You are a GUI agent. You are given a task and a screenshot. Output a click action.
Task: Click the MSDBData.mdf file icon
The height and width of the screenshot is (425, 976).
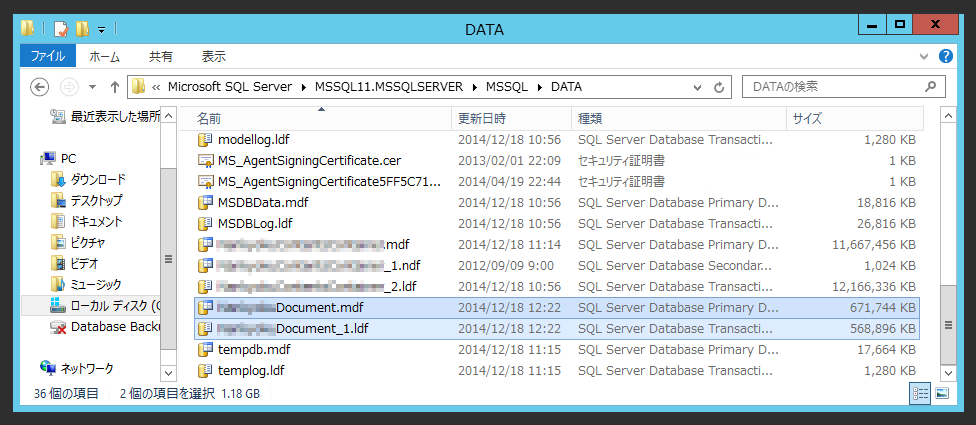click(x=205, y=203)
